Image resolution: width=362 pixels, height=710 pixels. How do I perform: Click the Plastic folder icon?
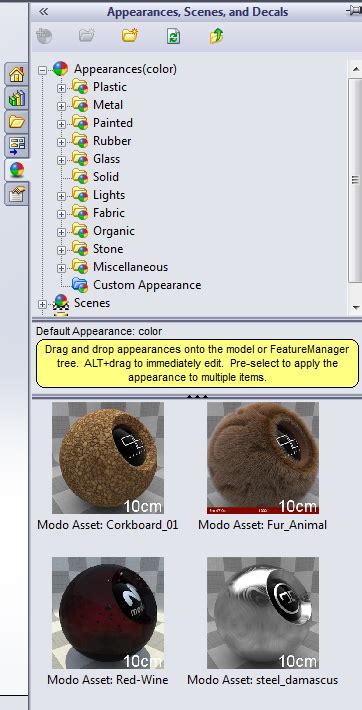[80, 86]
